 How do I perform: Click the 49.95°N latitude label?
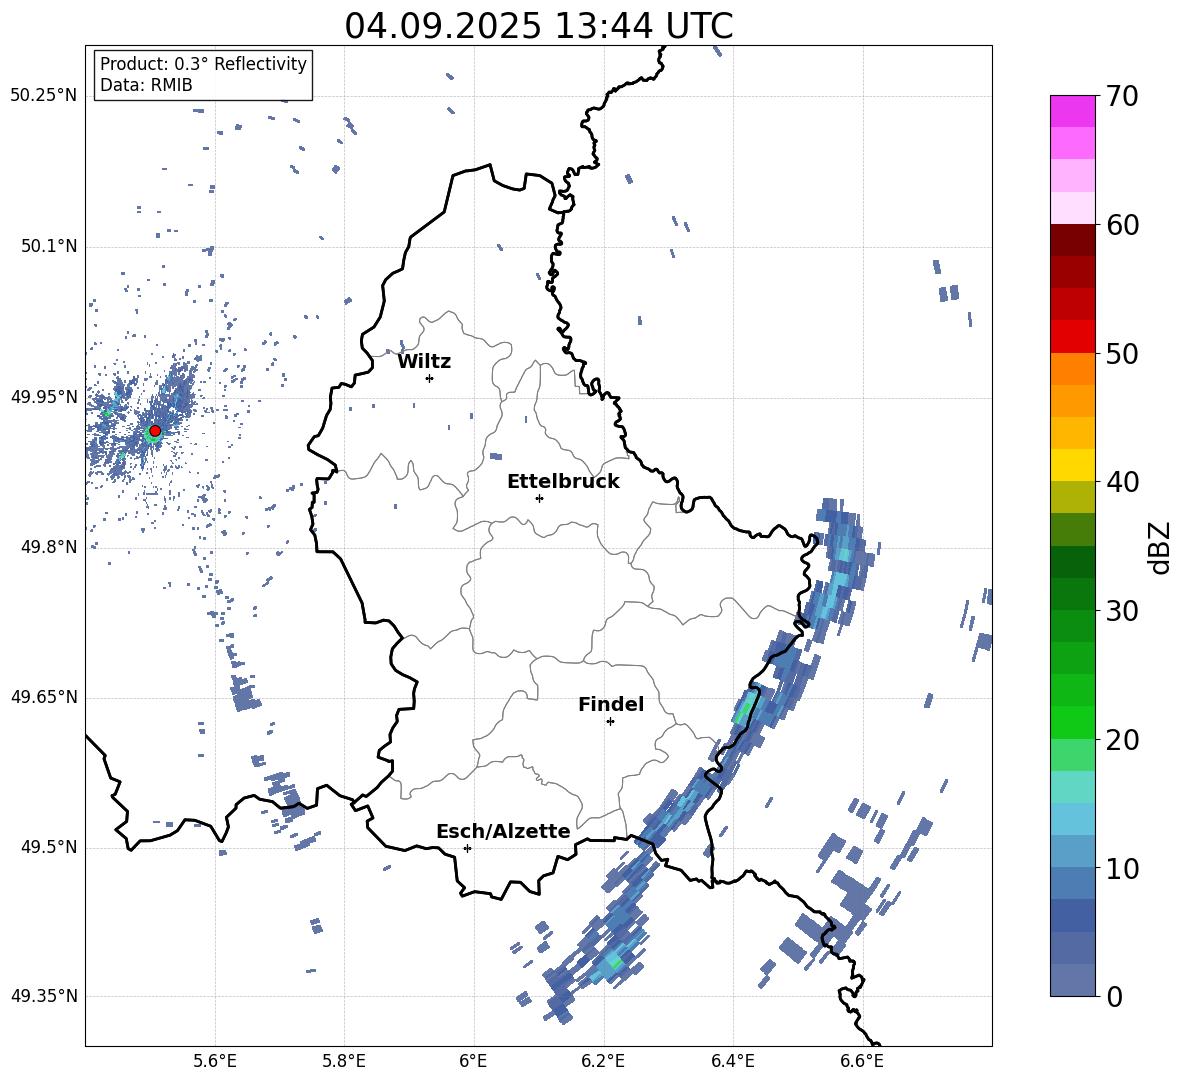[44, 397]
